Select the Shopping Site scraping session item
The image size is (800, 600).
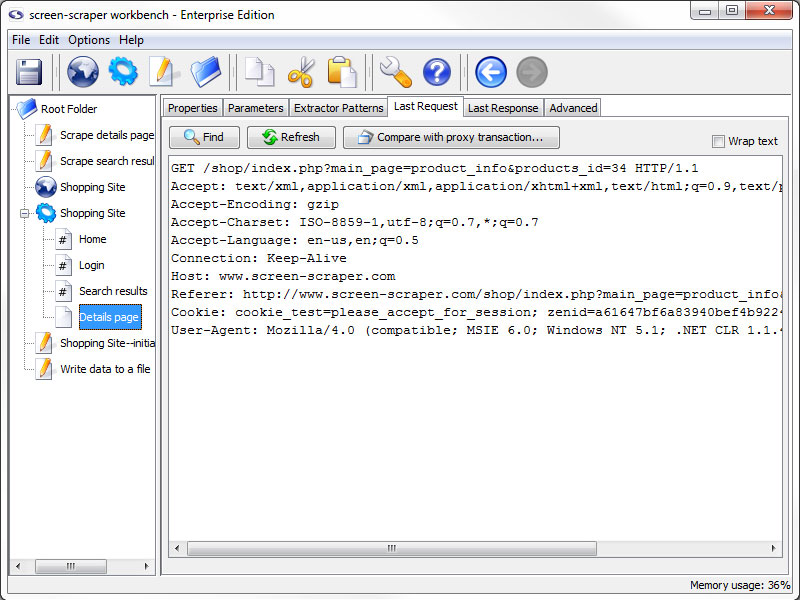[93, 213]
